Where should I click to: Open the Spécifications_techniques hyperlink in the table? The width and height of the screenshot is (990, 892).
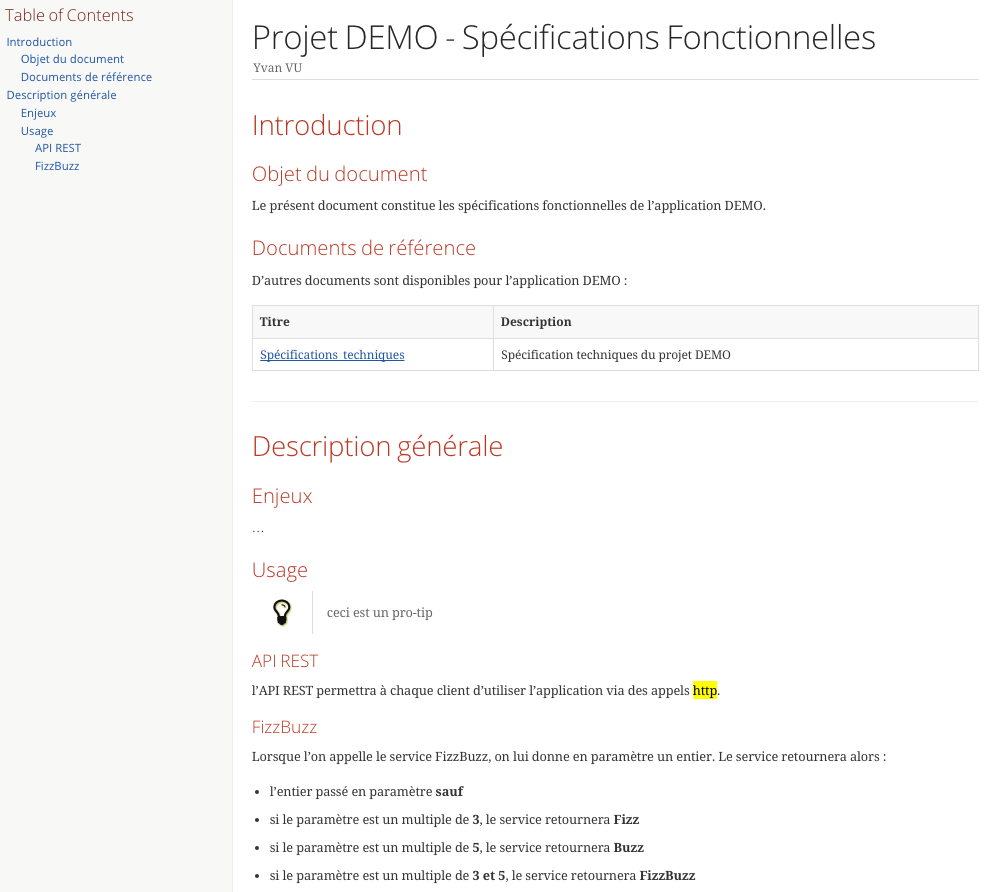(332, 354)
